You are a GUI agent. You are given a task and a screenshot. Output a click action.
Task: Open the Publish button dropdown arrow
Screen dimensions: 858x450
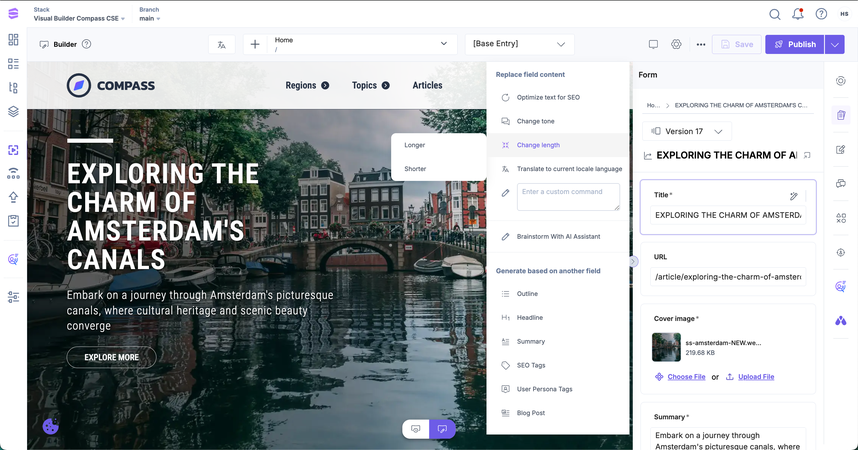point(834,44)
